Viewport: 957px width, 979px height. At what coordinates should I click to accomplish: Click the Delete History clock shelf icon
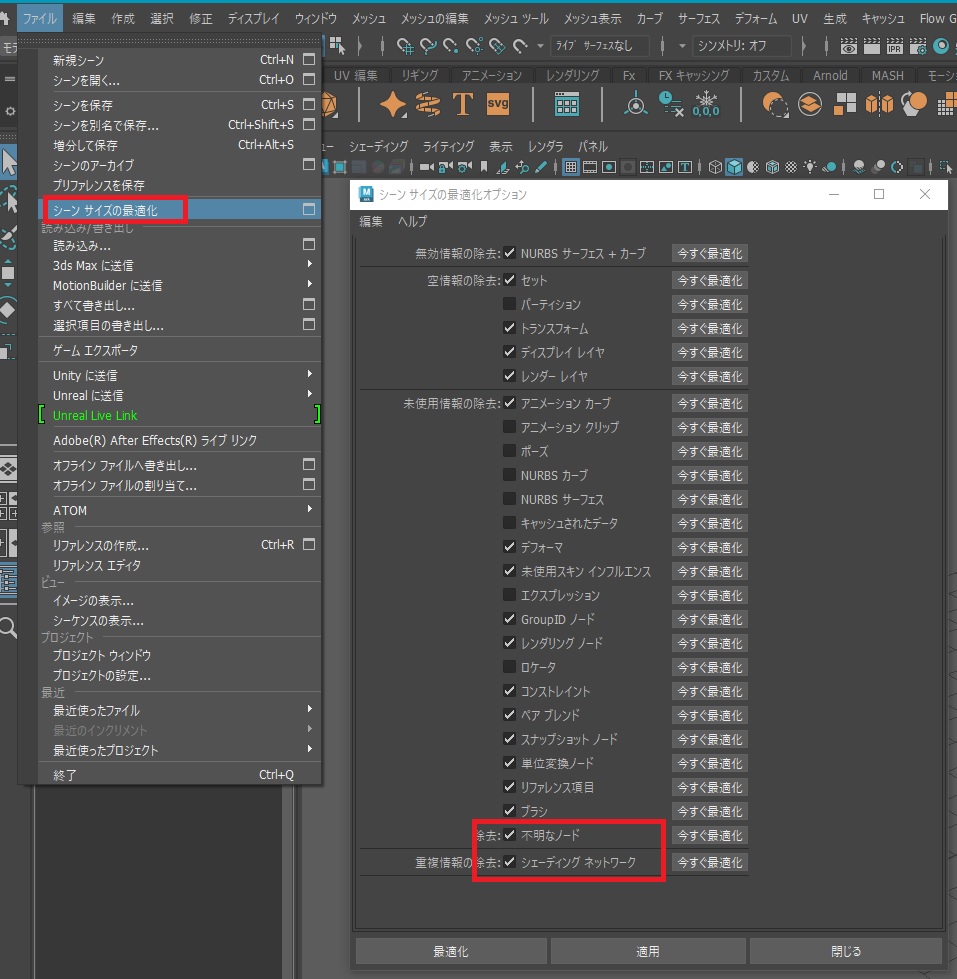click(x=670, y=104)
